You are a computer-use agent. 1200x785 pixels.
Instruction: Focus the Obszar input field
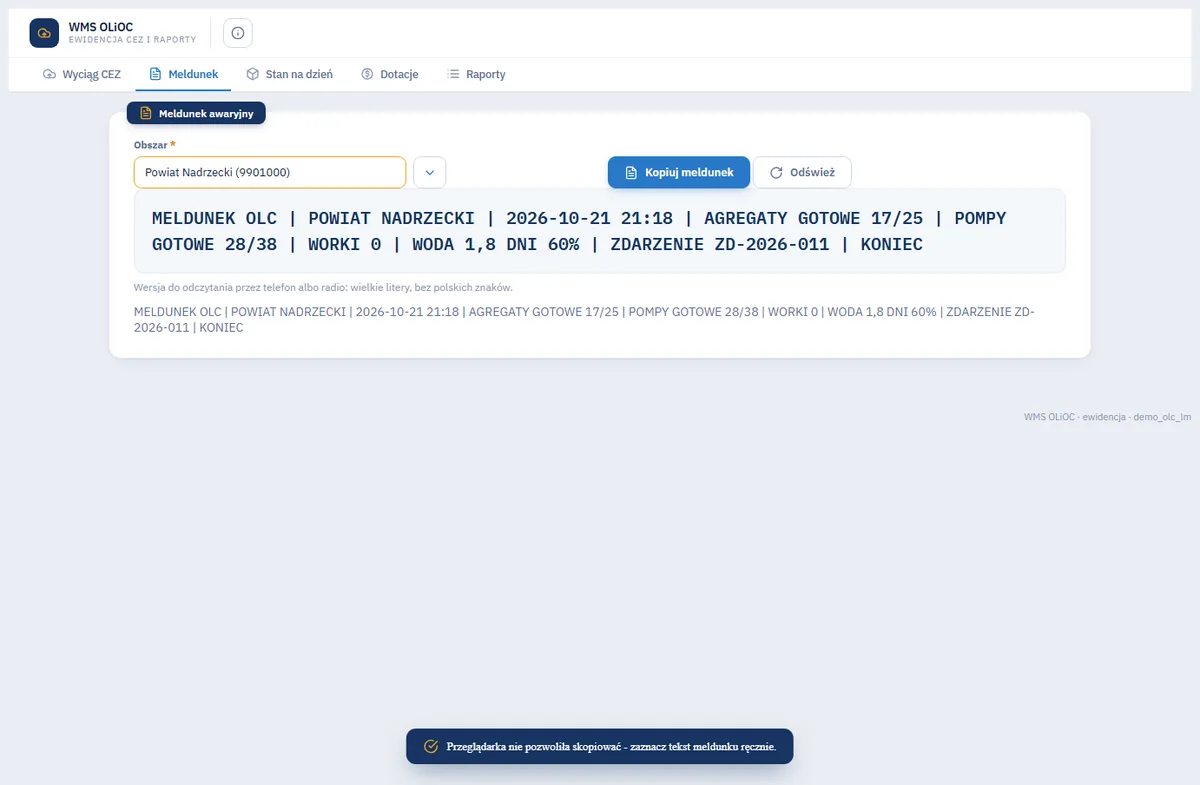tap(270, 172)
